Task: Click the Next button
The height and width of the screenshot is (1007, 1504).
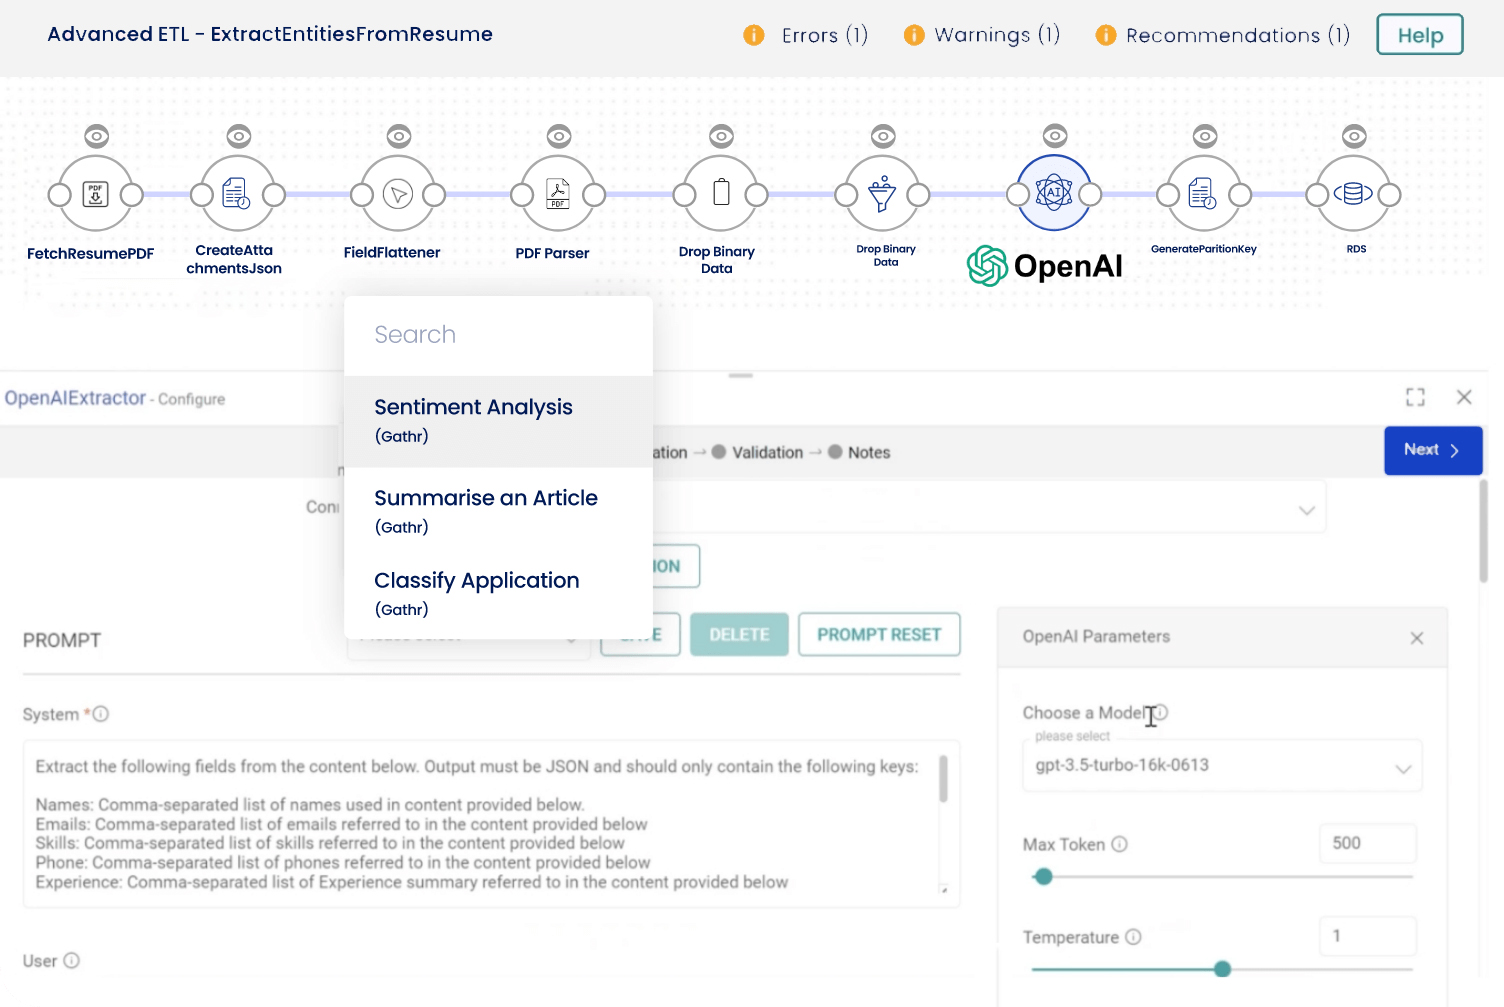Action: (1433, 451)
